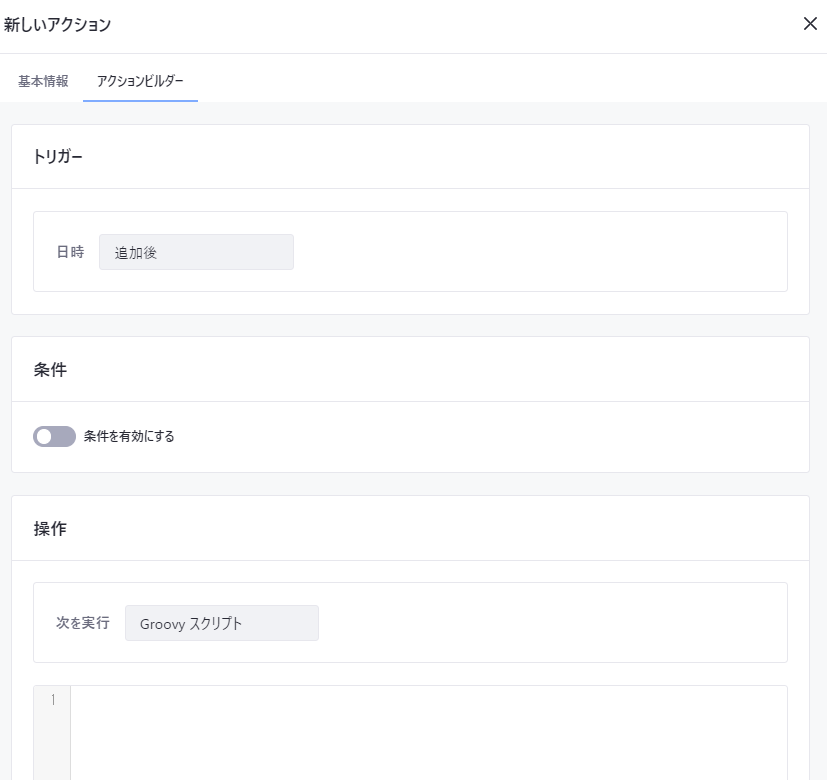Close the 新しいアクション dialog
Viewport: 827px width, 780px height.
tap(810, 24)
